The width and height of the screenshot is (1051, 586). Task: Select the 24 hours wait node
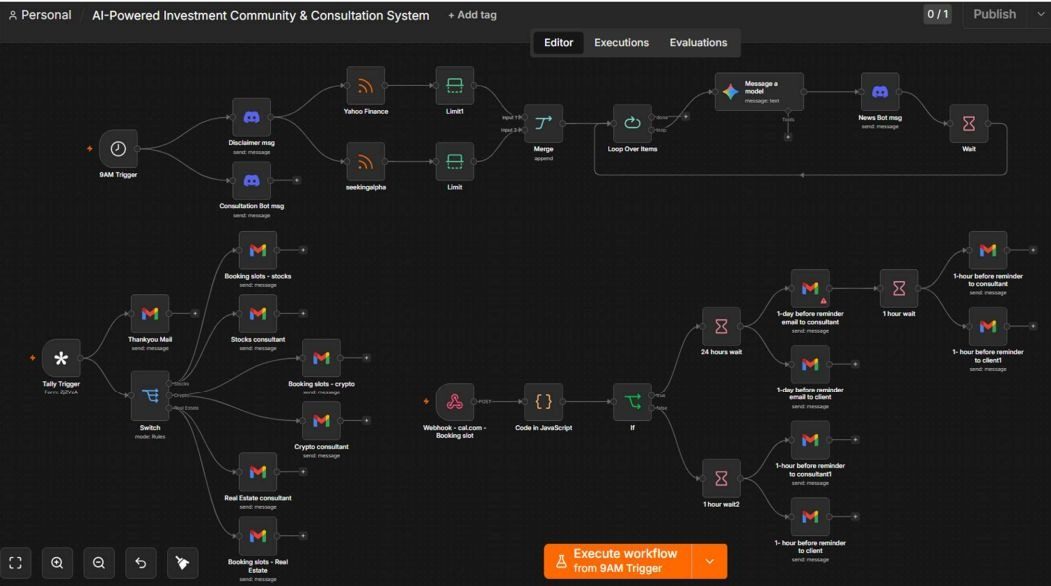pyautogui.click(x=721, y=326)
